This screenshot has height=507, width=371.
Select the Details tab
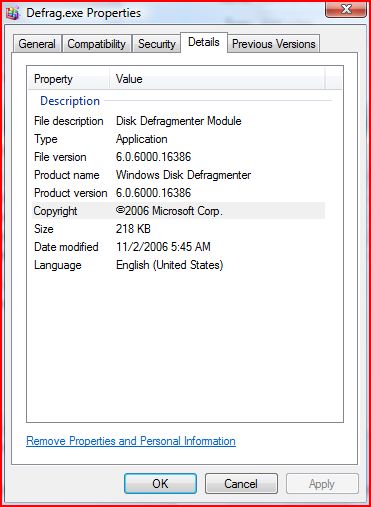coord(204,42)
